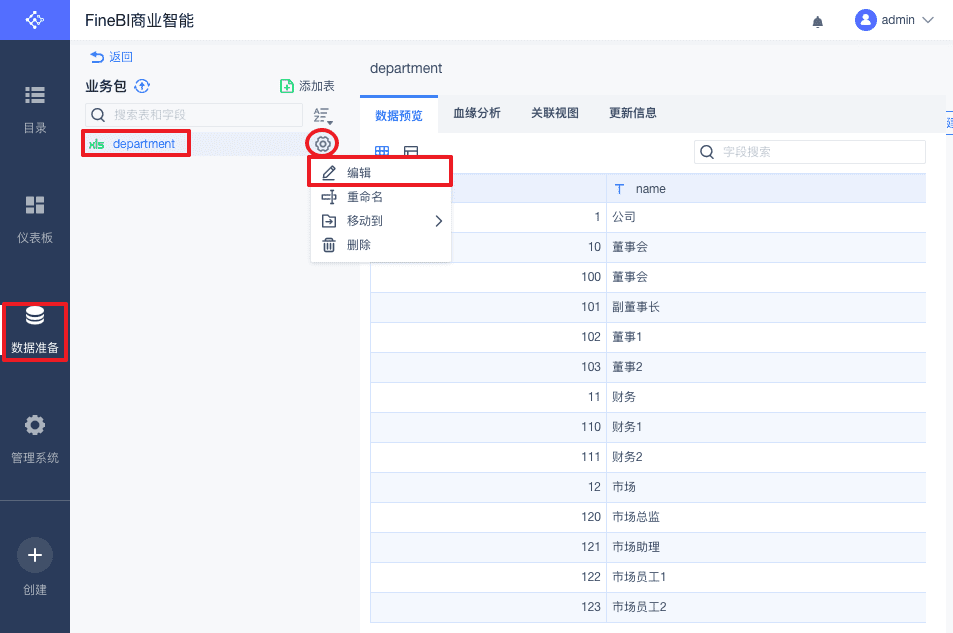Open 管理系统 management settings
953x633 pixels.
35,438
